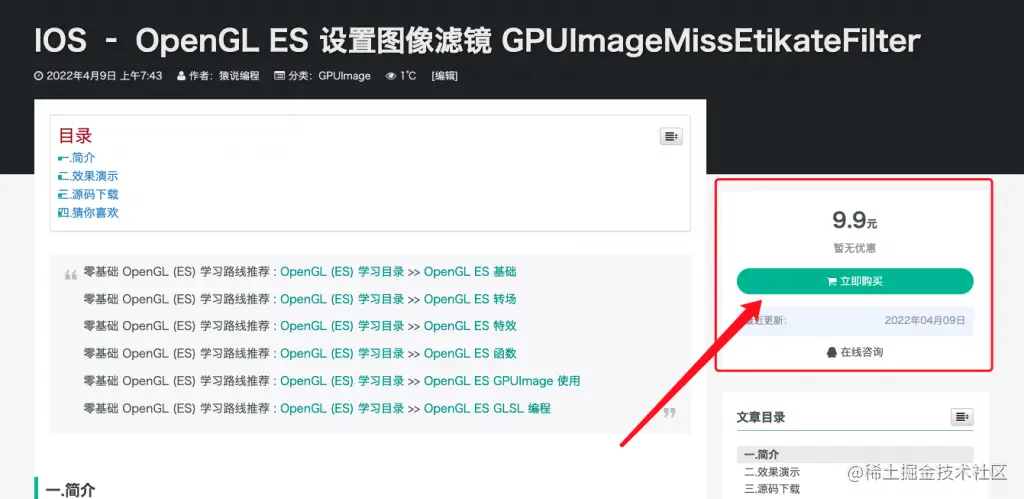
Task: Open the OpenGL ES 转场 link
Action: pos(470,299)
